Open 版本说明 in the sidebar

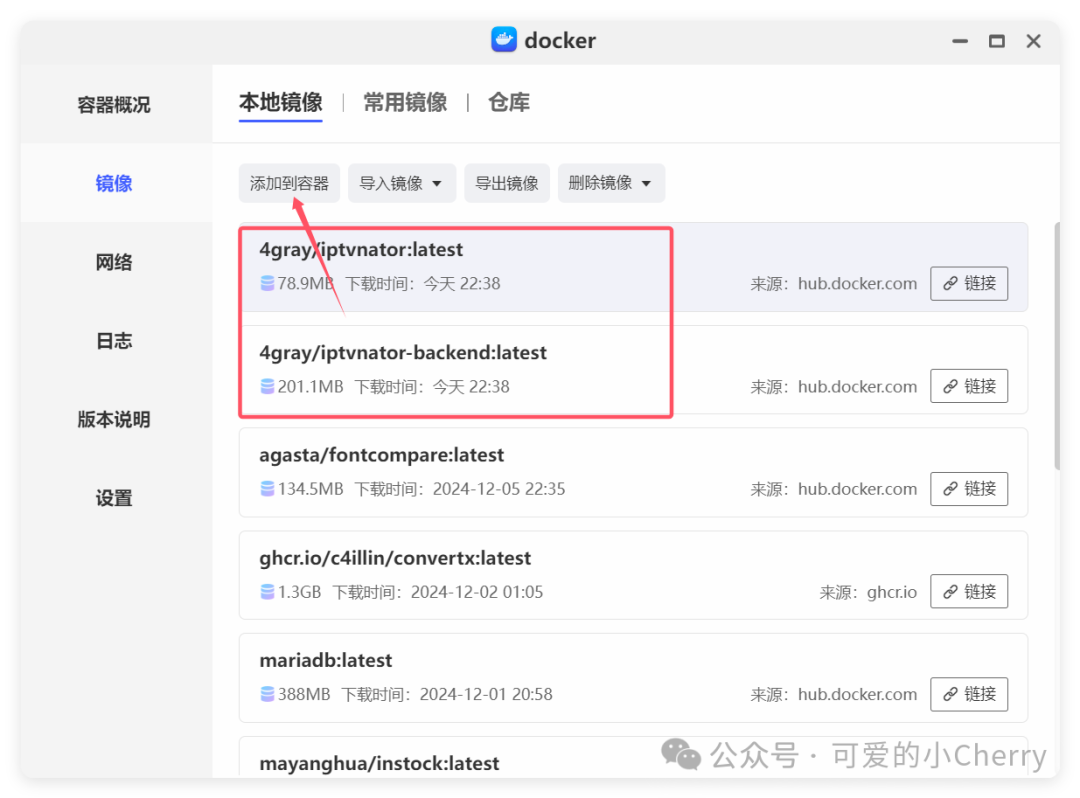click(x=114, y=419)
